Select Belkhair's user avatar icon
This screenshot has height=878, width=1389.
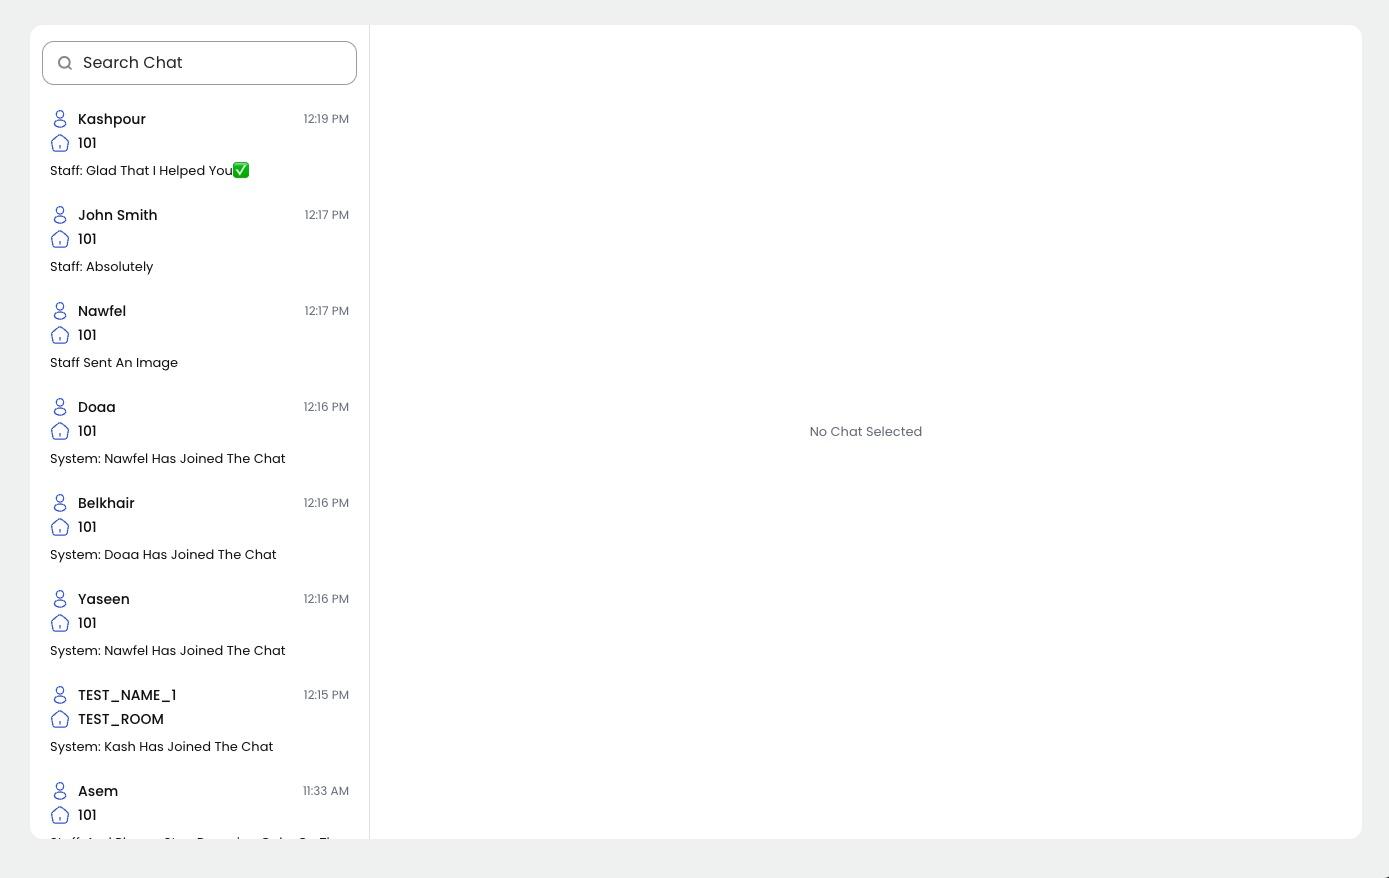[60, 503]
